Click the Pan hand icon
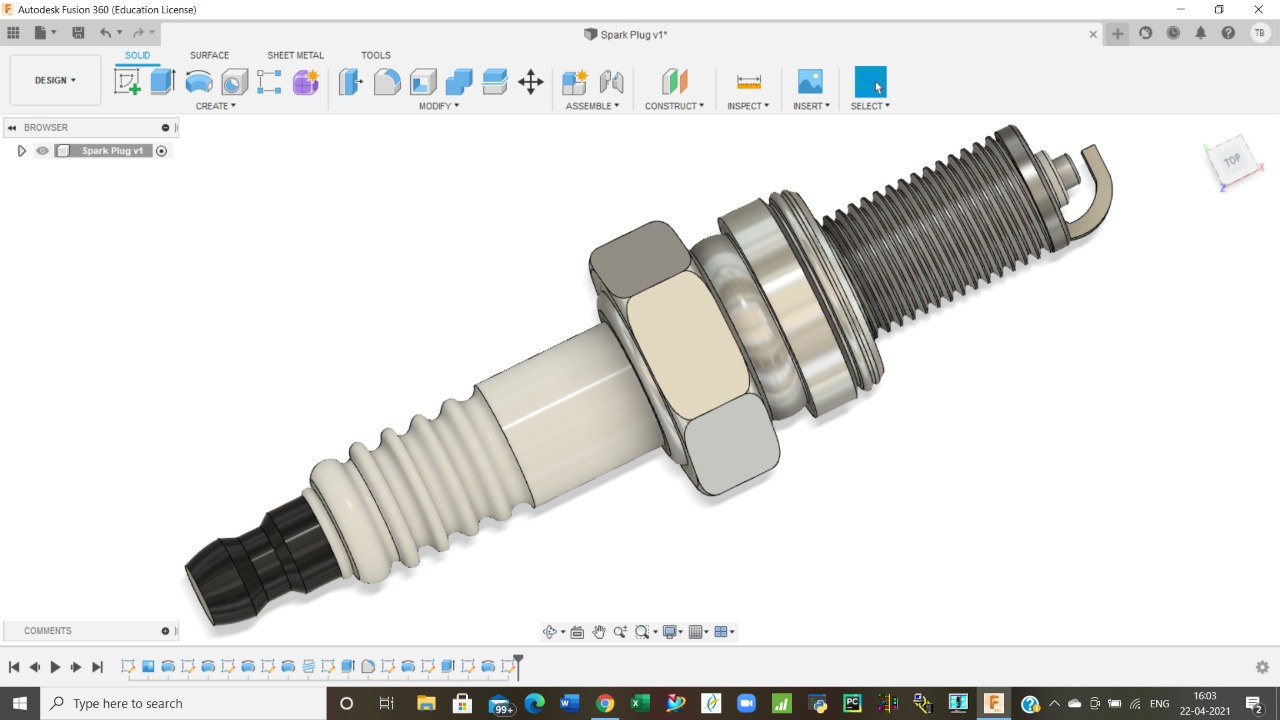The image size is (1280, 720). click(599, 632)
